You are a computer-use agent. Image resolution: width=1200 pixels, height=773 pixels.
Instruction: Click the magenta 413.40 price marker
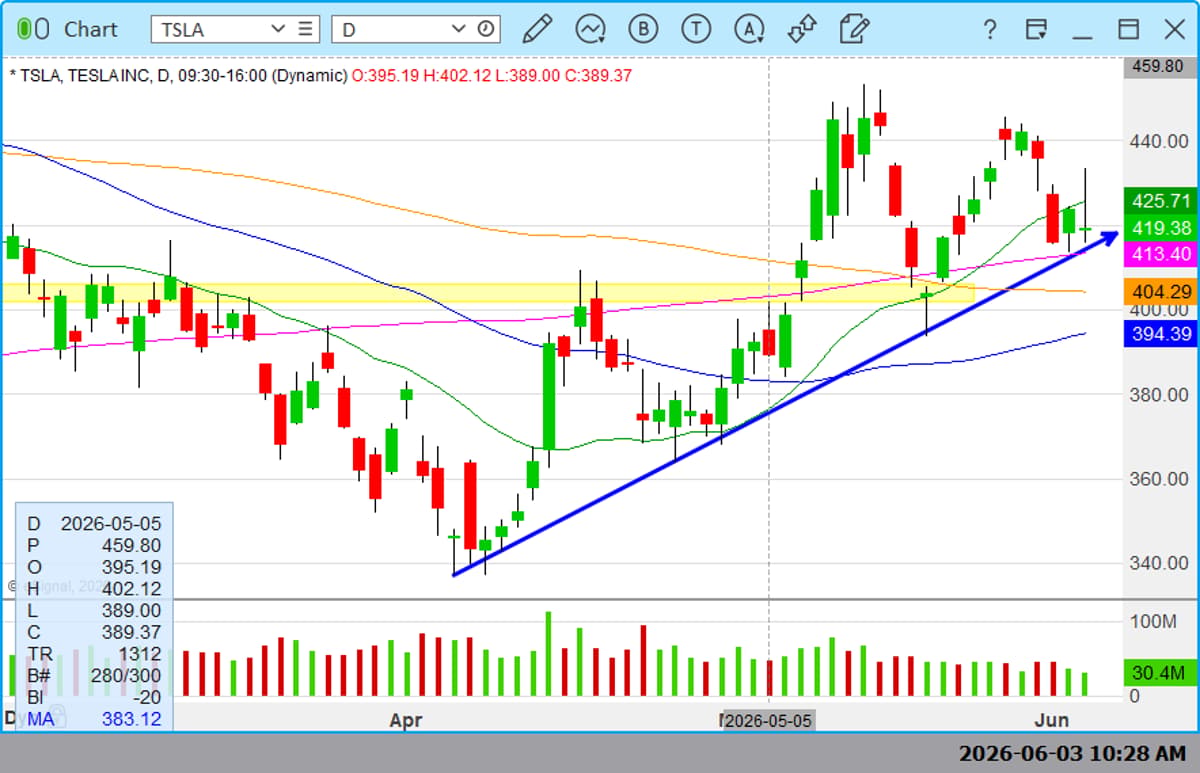coord(1160,254)
